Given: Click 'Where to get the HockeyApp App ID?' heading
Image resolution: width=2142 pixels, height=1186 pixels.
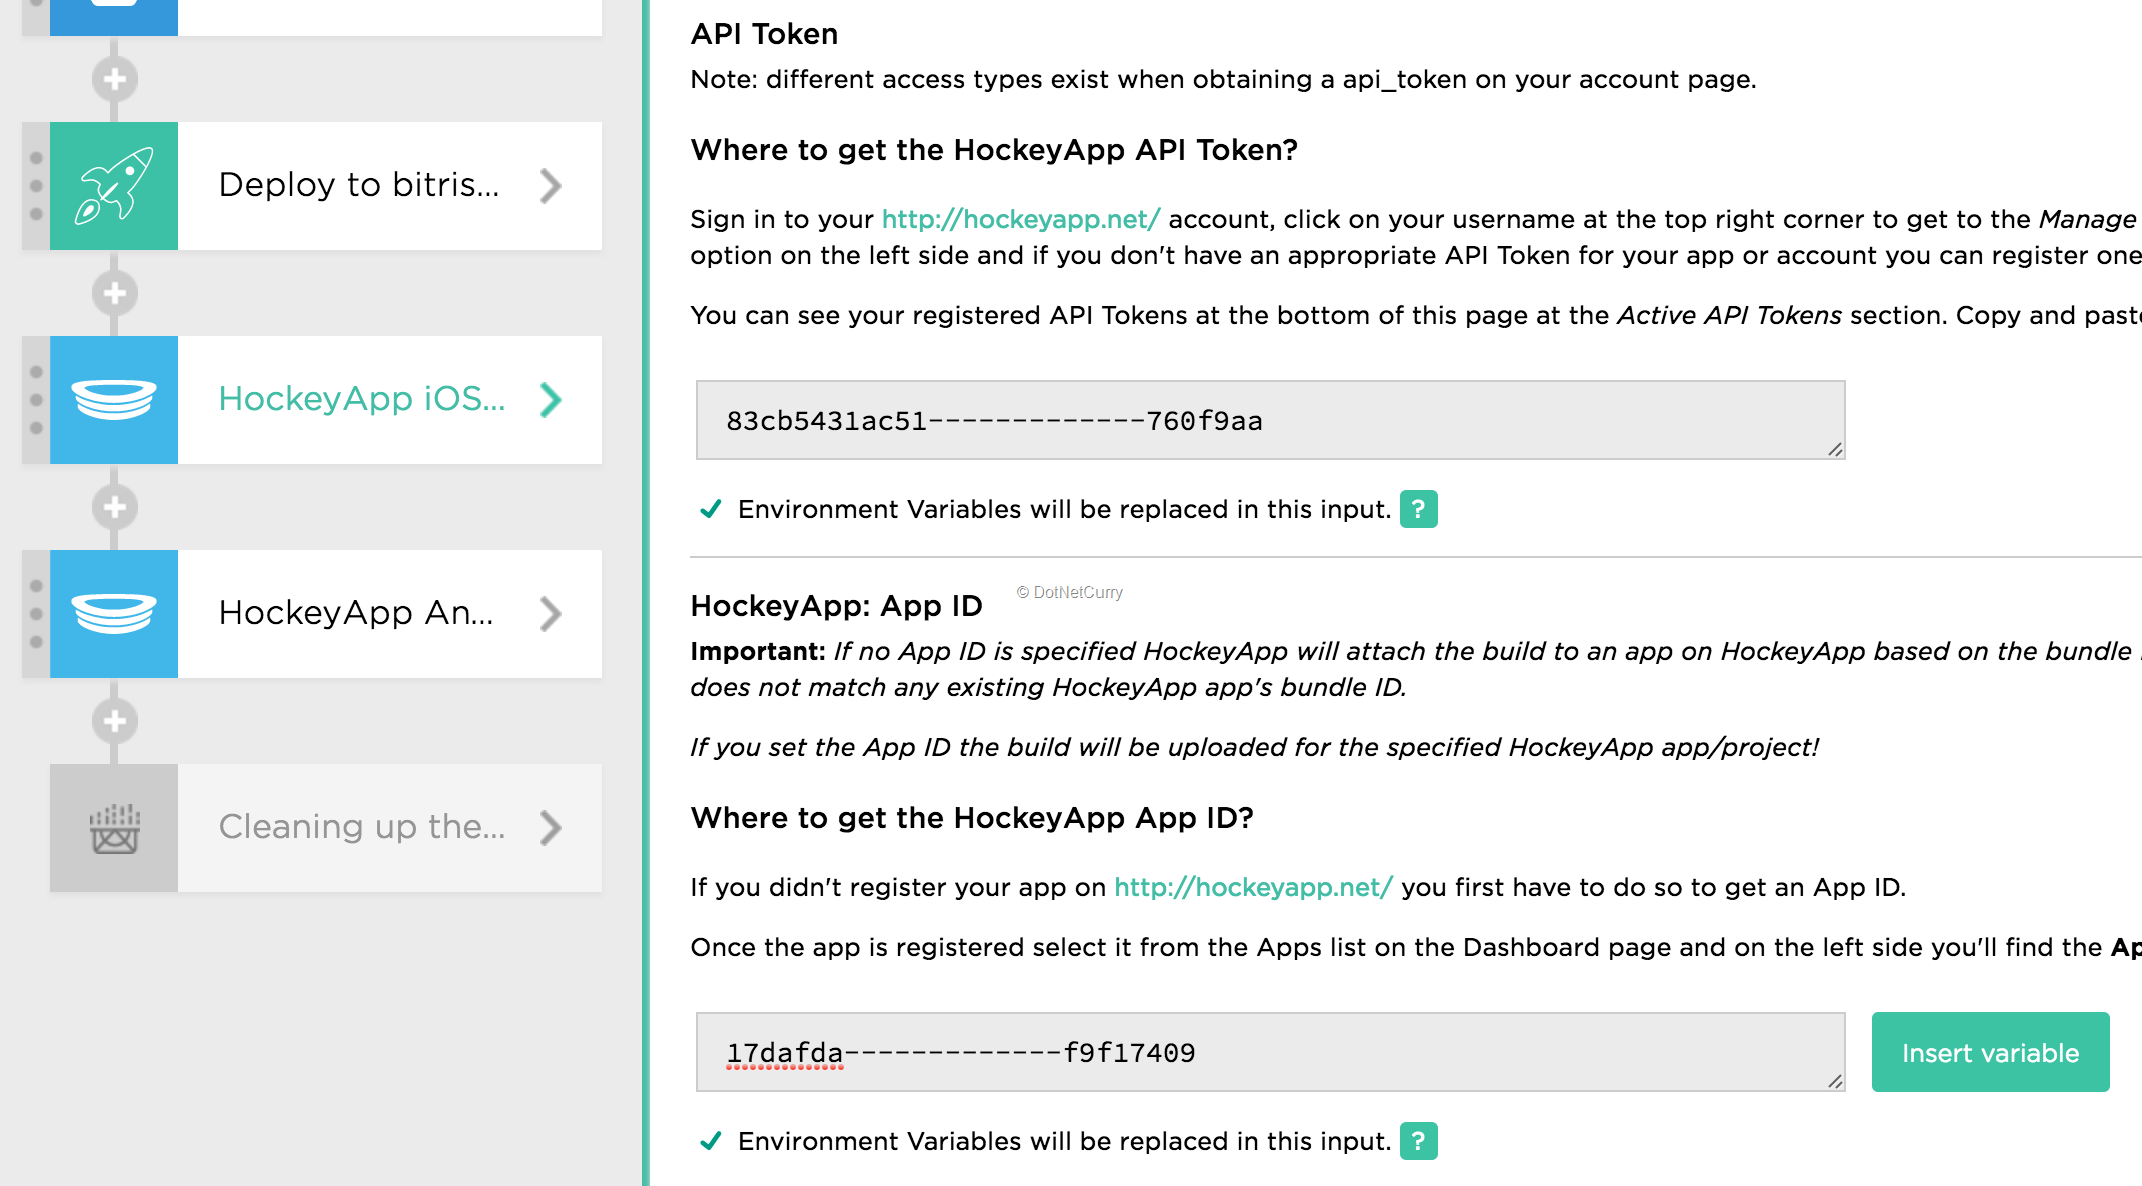Looking at the screenshot, I should [972, 818].
